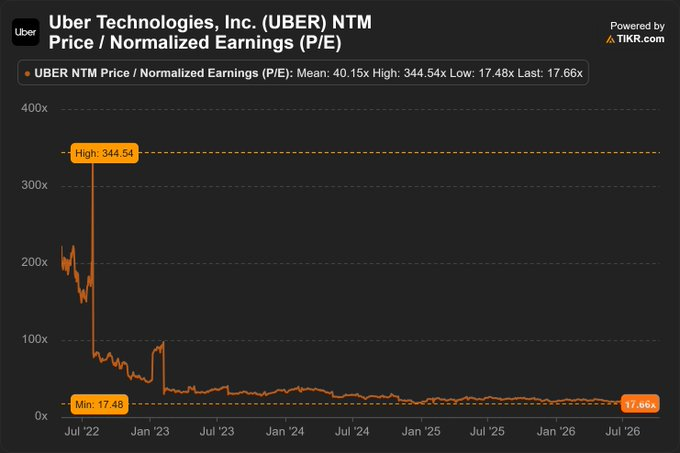Click the orange '17.66x' last value badge
Screen dimensions: 680x453
[x=640, y=404]
